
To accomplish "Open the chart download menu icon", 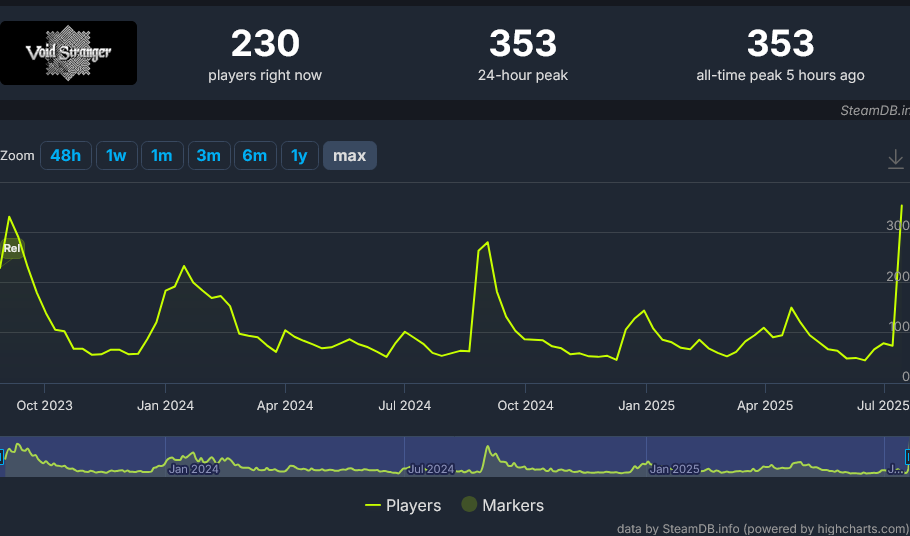I will pyautogui.click(x=895, y=159).
